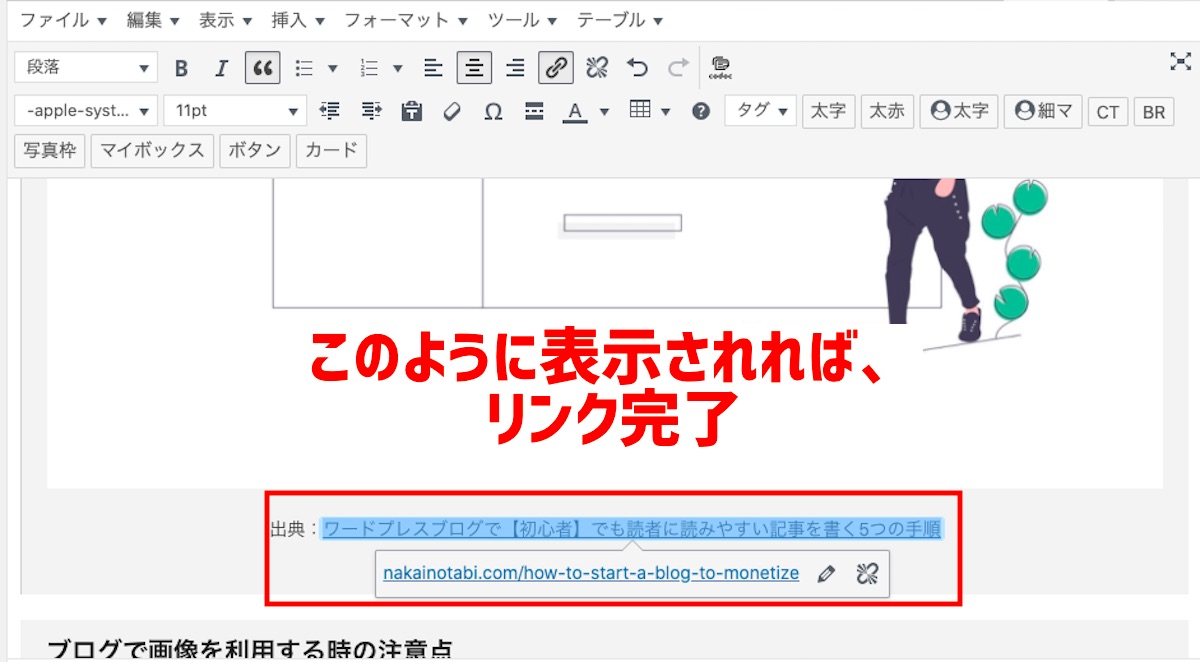Open the text color picker under the A
The image size is (1200, 662).
(x=574, y=111)
